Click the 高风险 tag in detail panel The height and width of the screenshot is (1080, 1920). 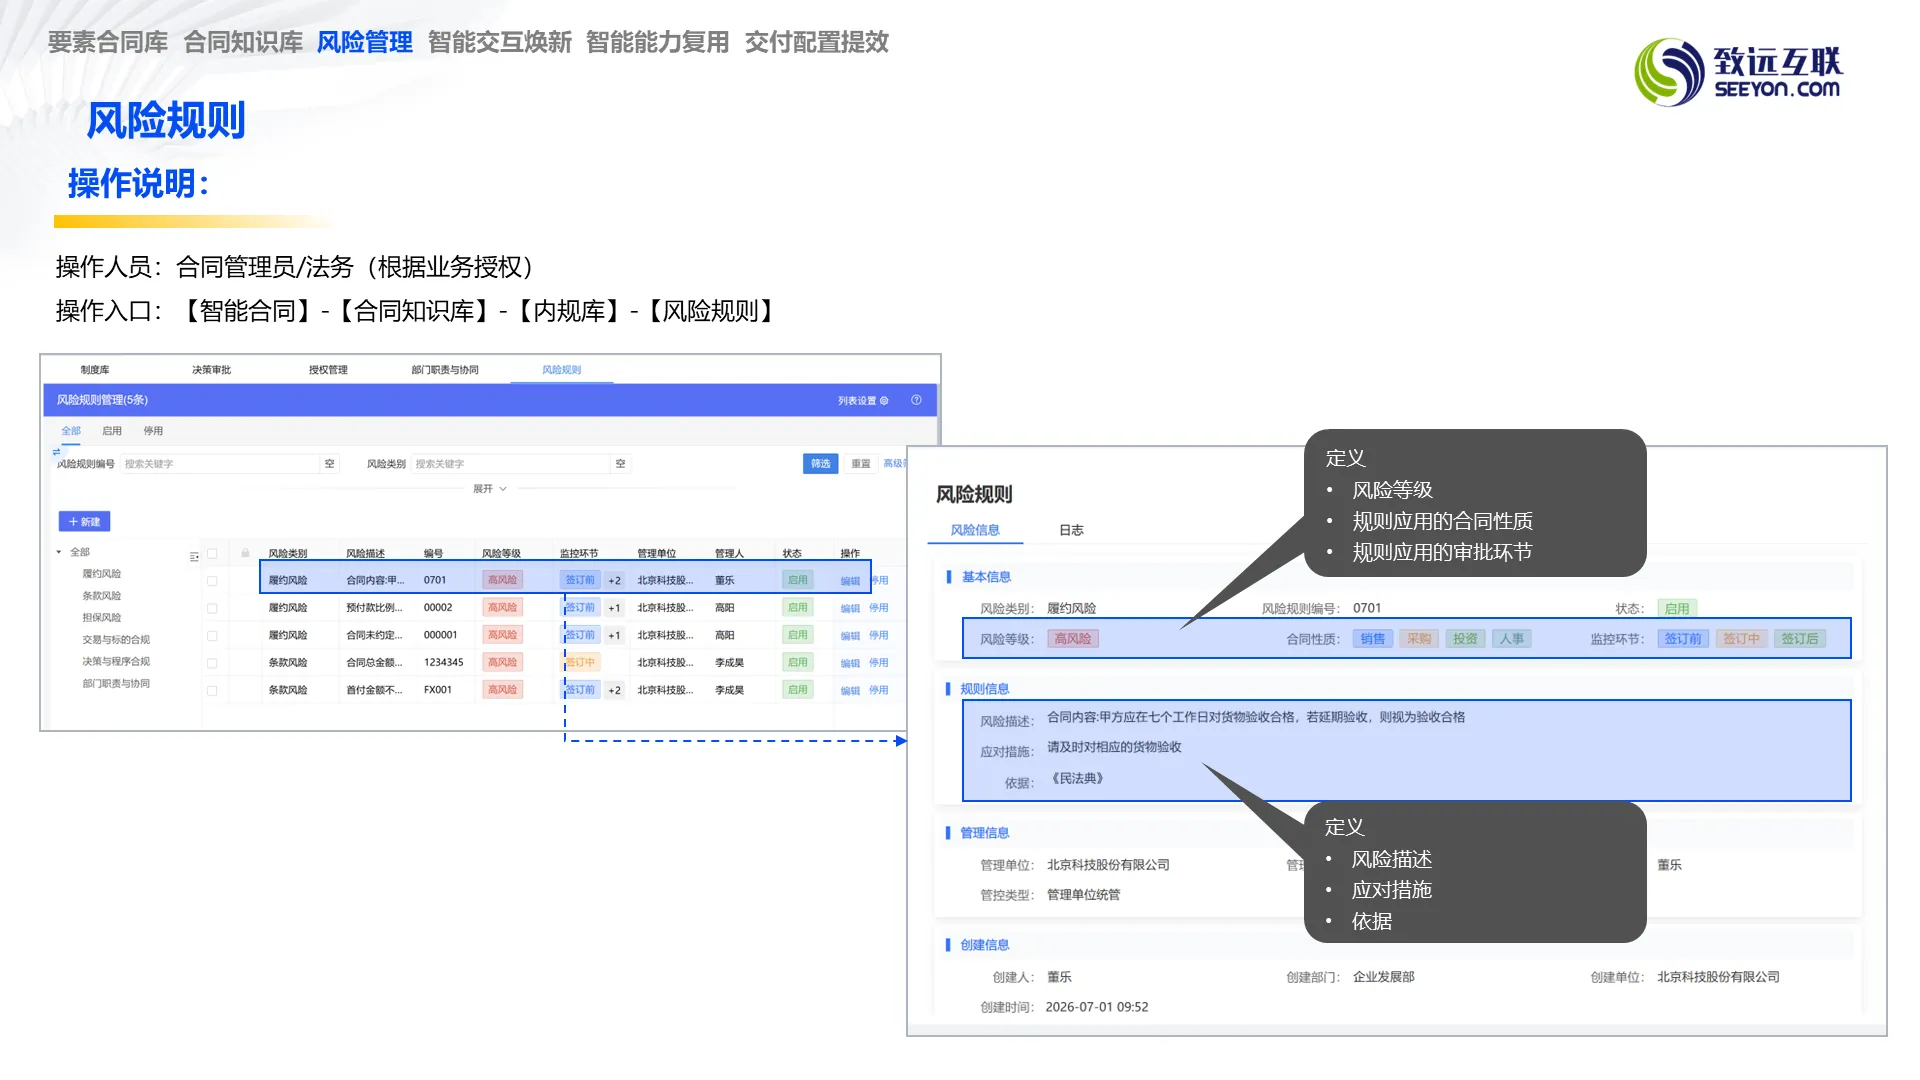[x=1073, y=639]
